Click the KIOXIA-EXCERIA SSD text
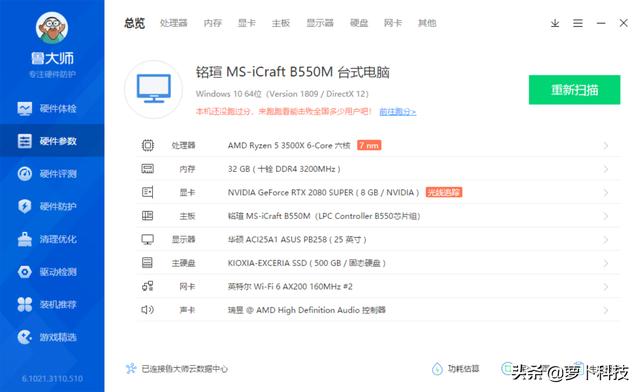The width and height of the screenshot is (640, 392). point(307,263)
